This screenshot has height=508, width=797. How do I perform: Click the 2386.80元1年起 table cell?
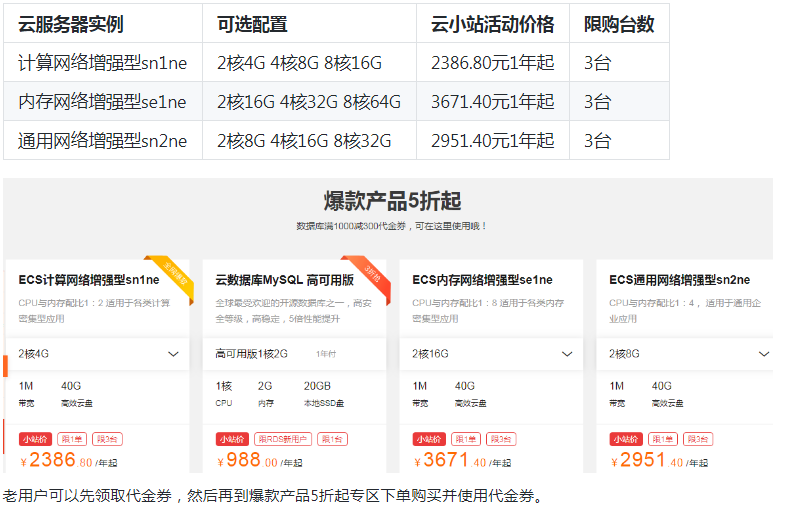493,63
